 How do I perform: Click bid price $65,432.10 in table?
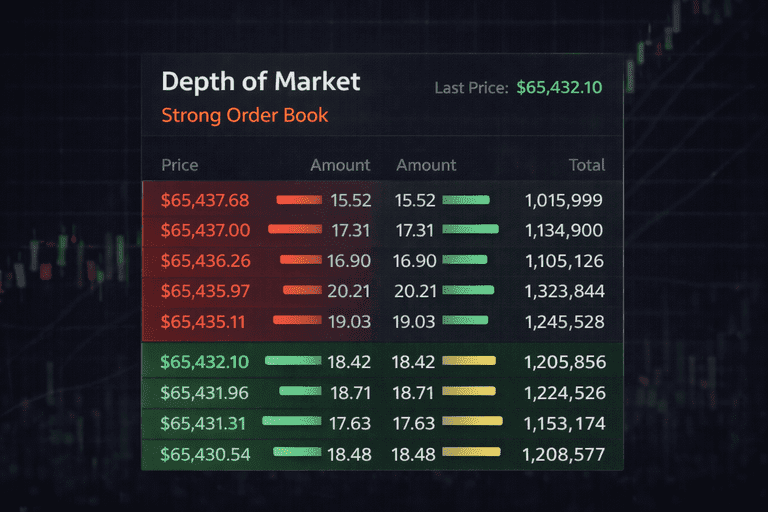pos(205,362)
